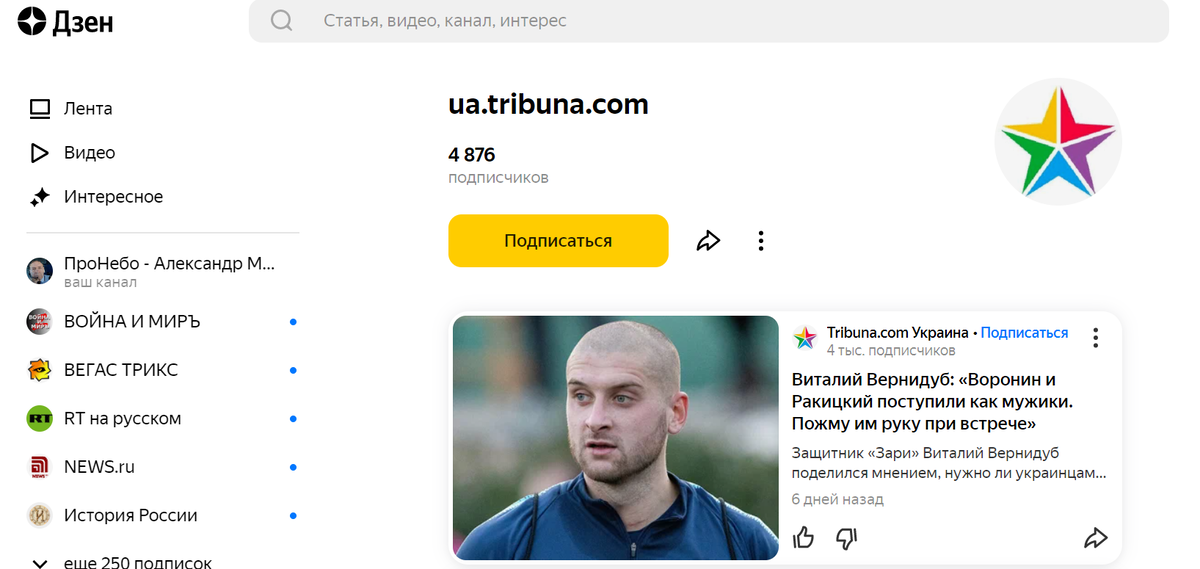Click the small Tribuna.com Украина channel icon
The height and width of the screenshot is (569, 1200).
coord(805,338)
